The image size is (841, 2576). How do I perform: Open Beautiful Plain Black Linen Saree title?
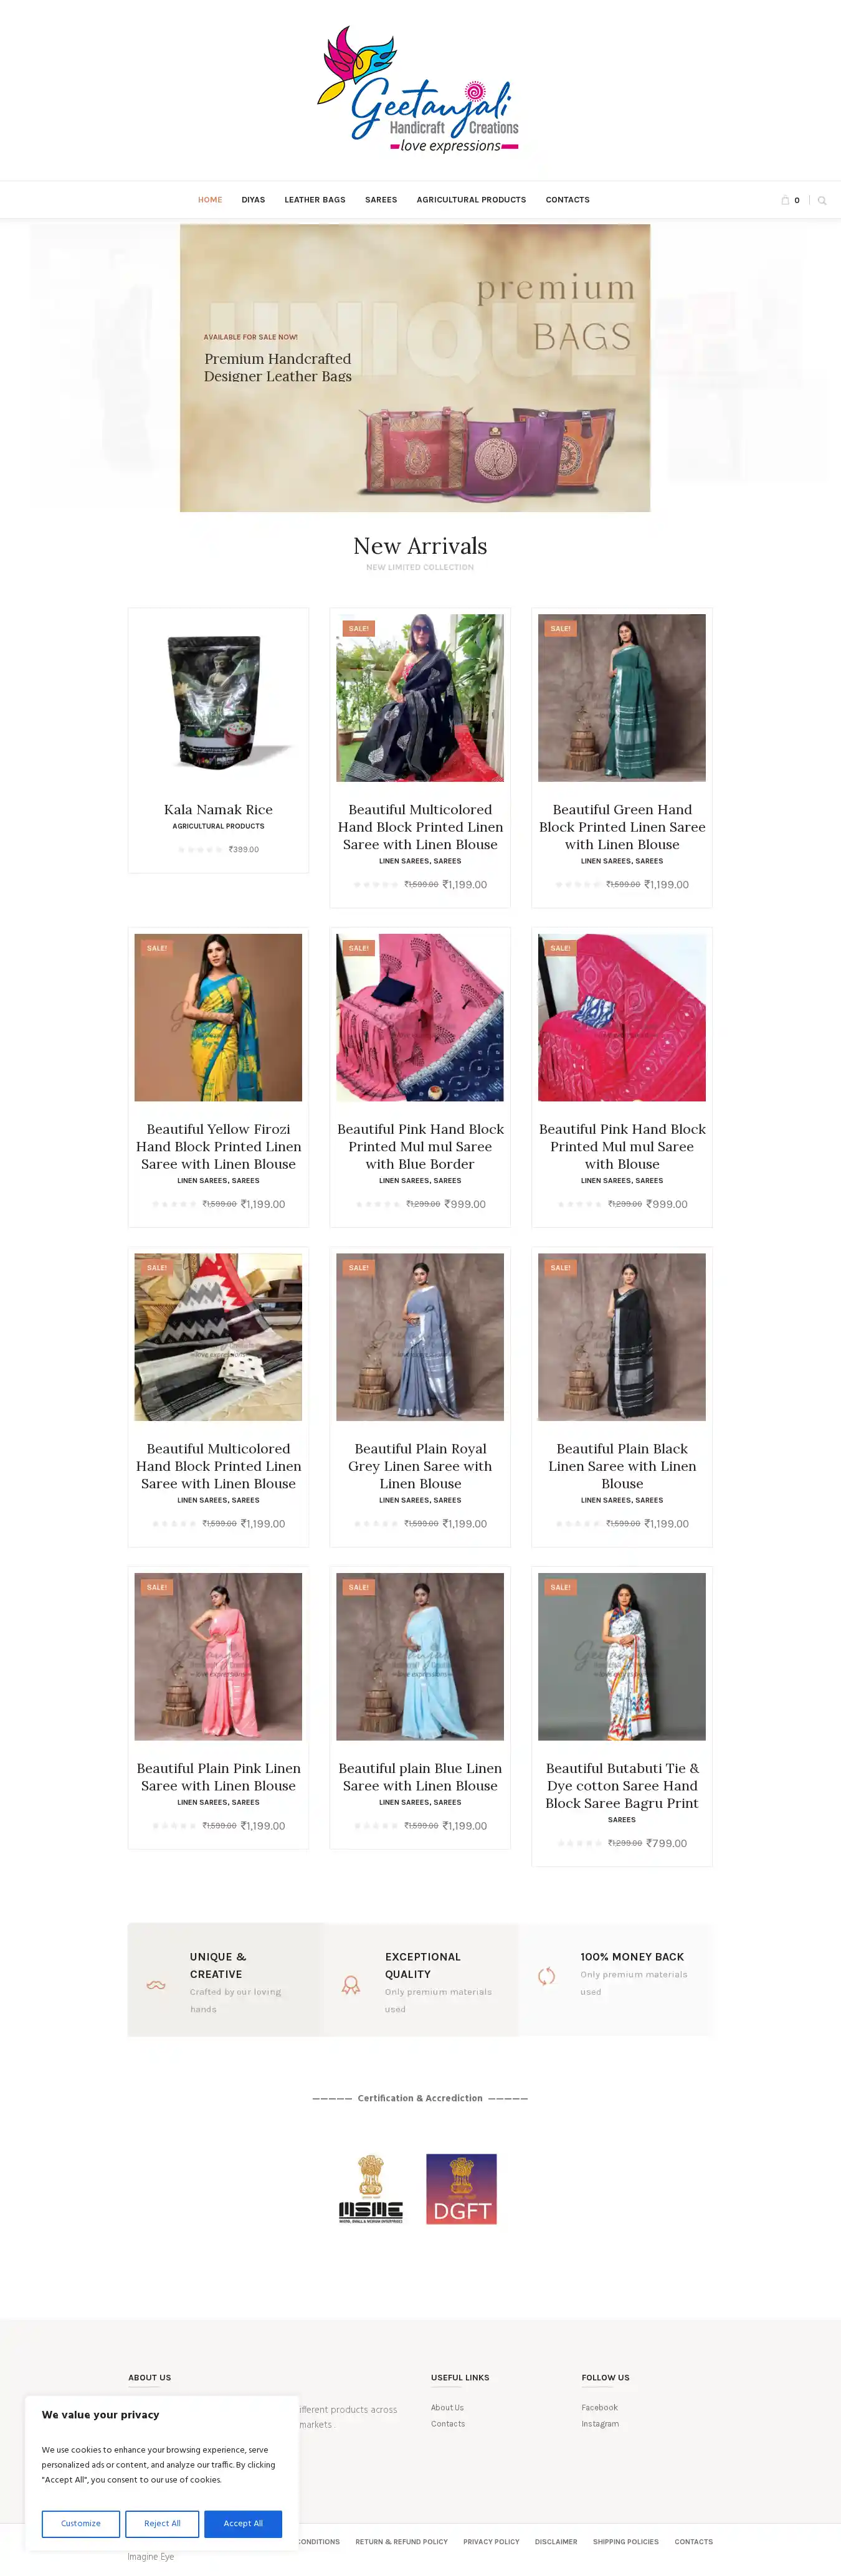[x=622, y=1466]
